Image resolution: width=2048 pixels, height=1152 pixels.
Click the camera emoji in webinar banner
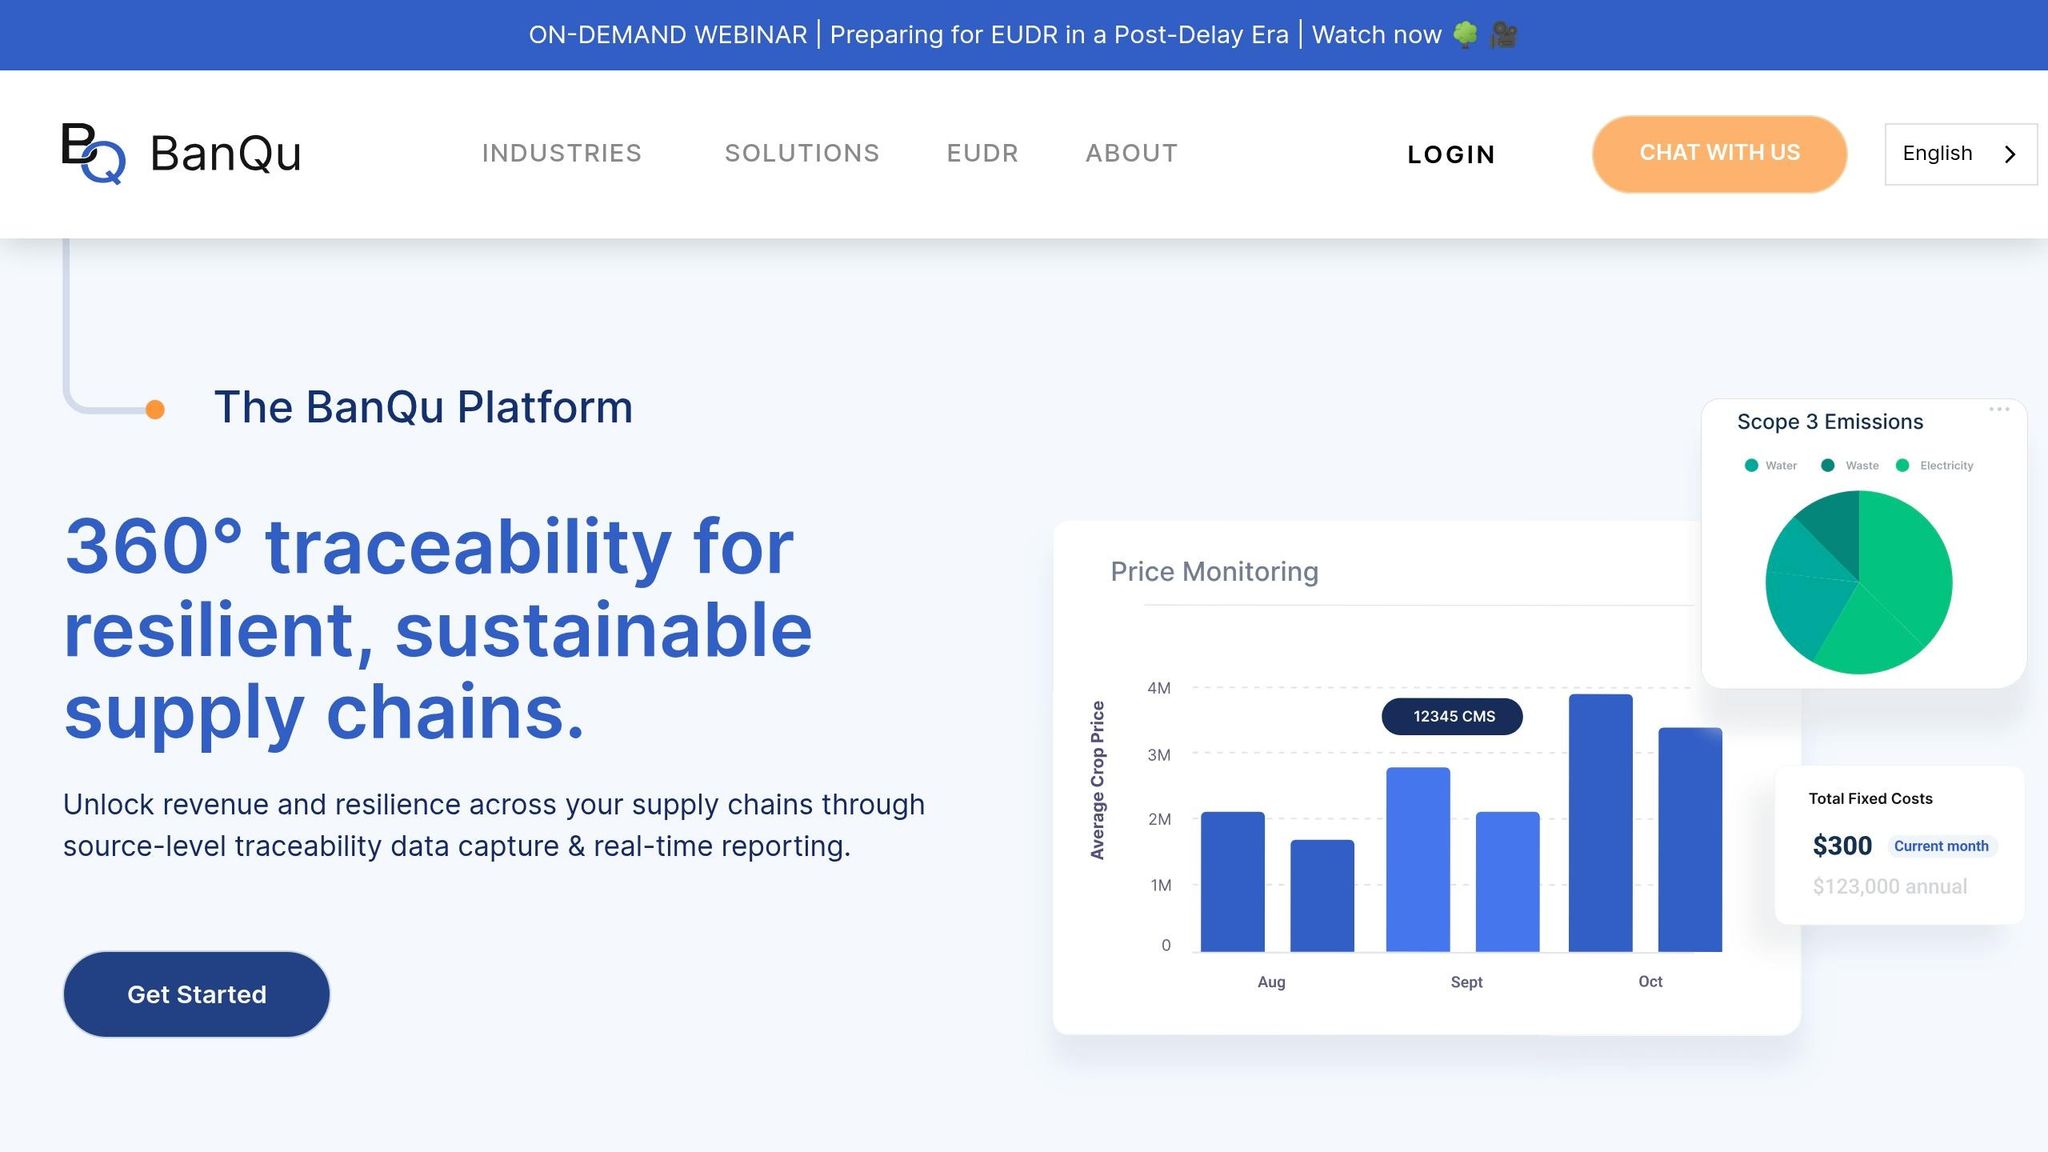click(x=1503, y=35)
